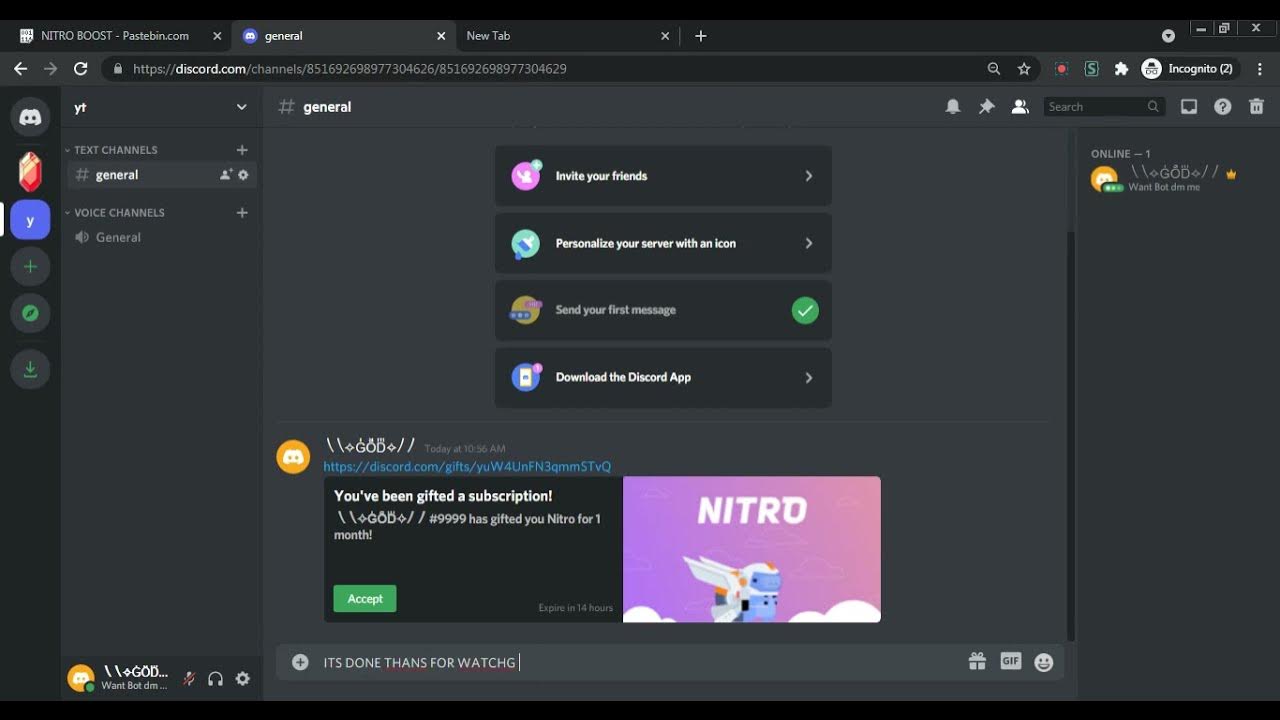Click Send your first message card

point(663,310)
